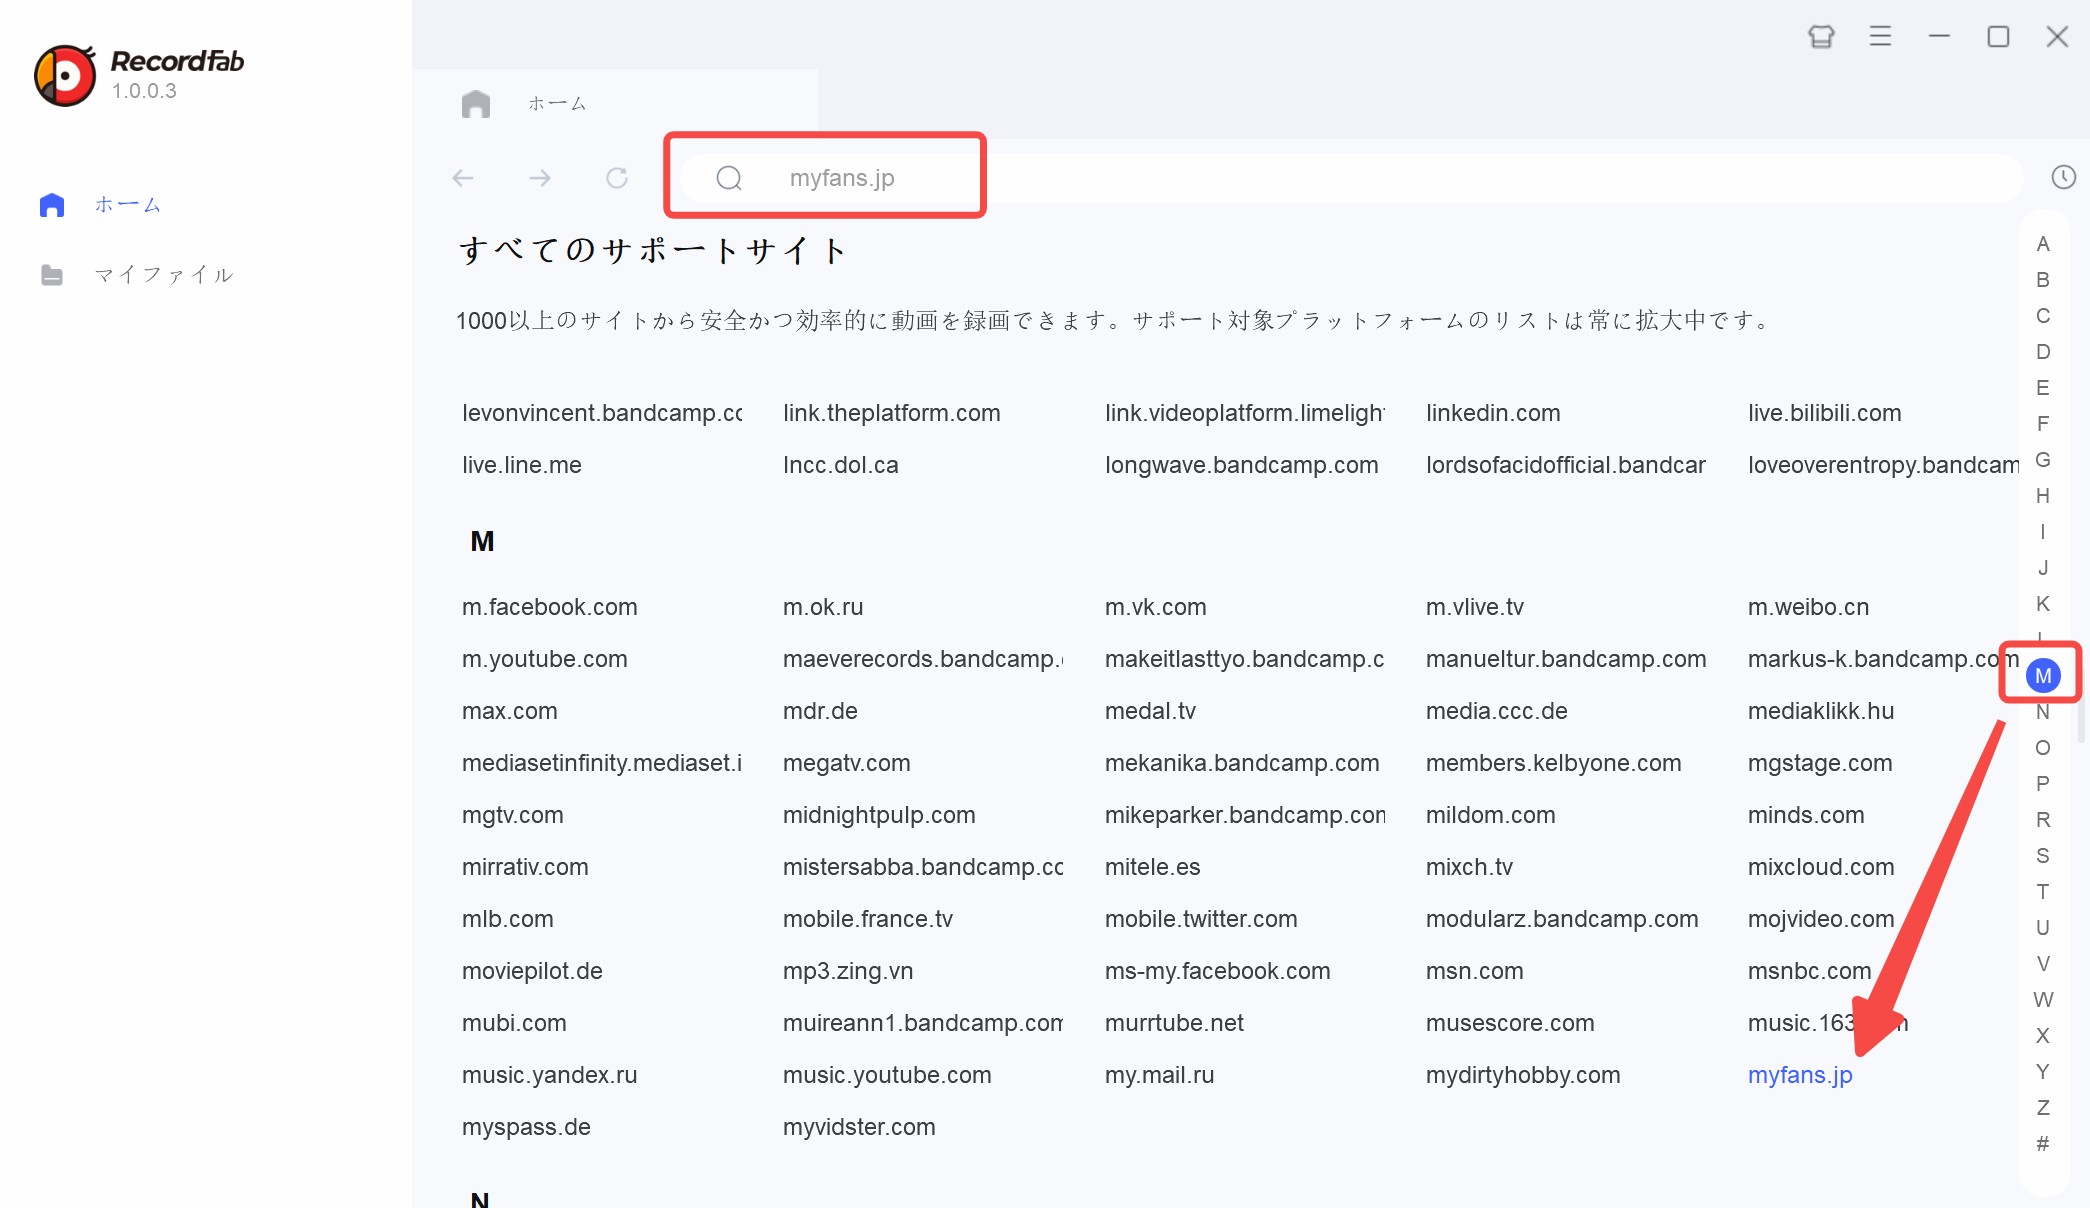Jump to letter N in index
The width and height of the screenshot is (2090, 1208).
2043,712
